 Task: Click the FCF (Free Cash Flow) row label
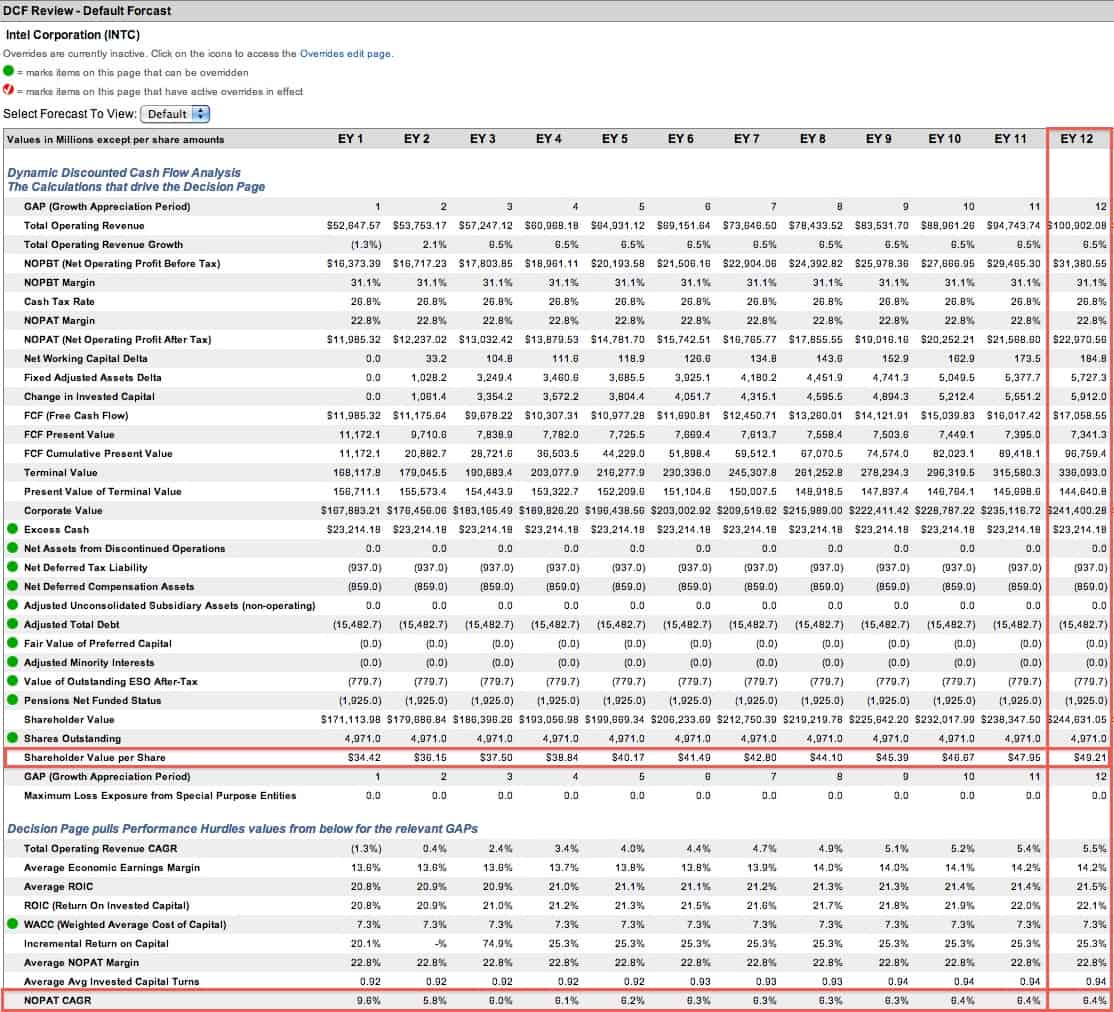click(76, 415)
